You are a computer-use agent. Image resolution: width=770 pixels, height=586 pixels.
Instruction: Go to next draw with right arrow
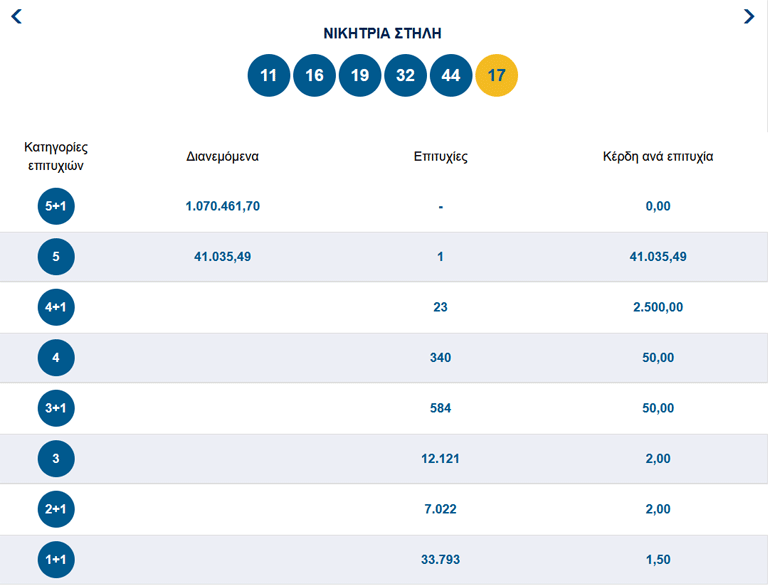pos(749,16)
